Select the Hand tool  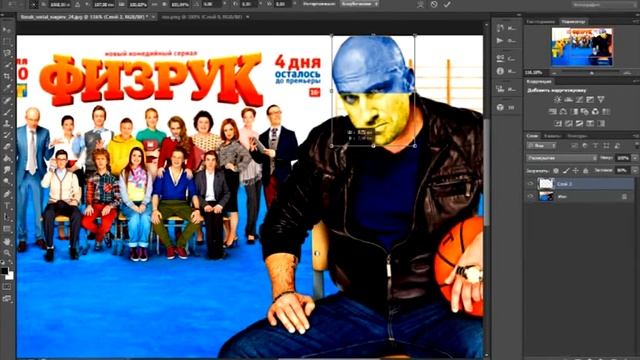point(7,242)
